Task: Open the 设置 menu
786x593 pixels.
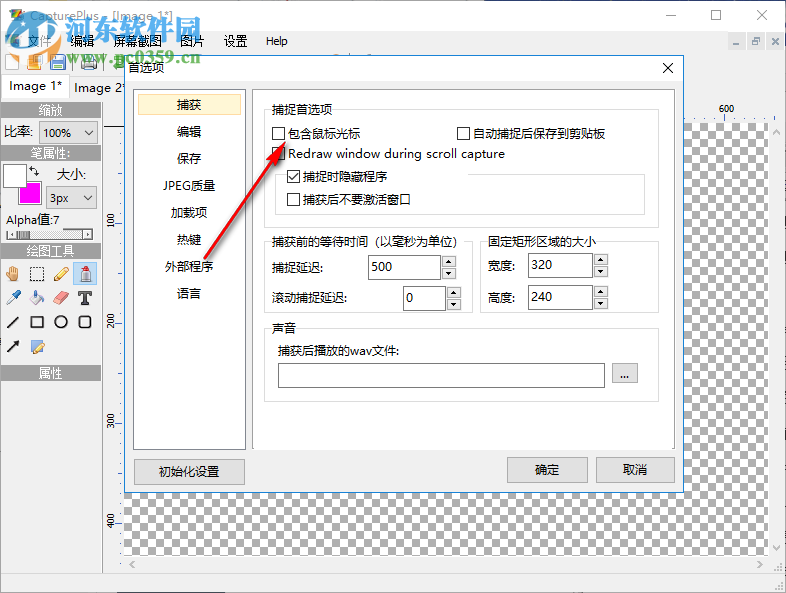Action: coord(236,41)
